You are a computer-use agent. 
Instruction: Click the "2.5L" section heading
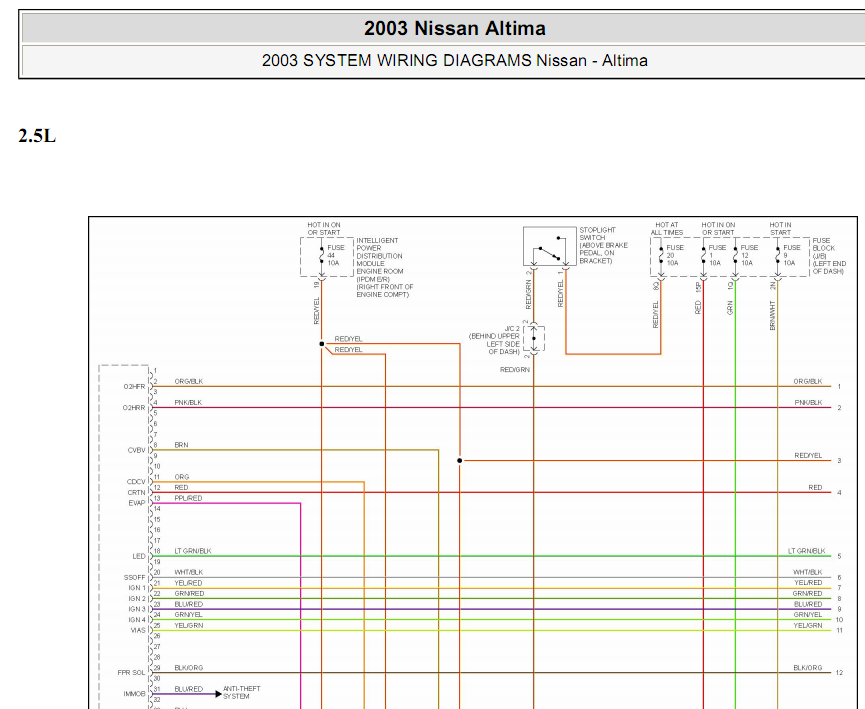click(37, 136)
